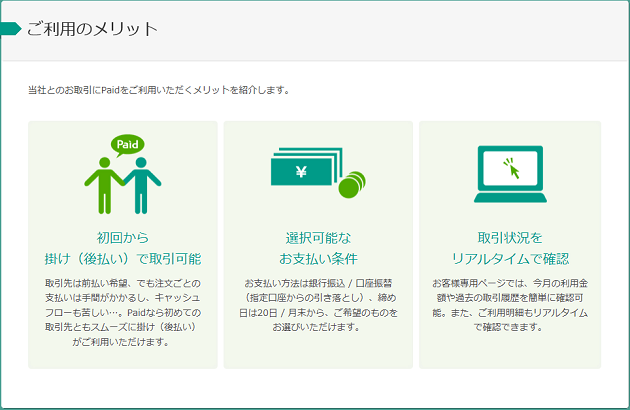Click description starting 取引先は前払い希望
Image resolution: width=630 pixels, height=410 pixels.
pyautogui.click(x=123, y=313)
